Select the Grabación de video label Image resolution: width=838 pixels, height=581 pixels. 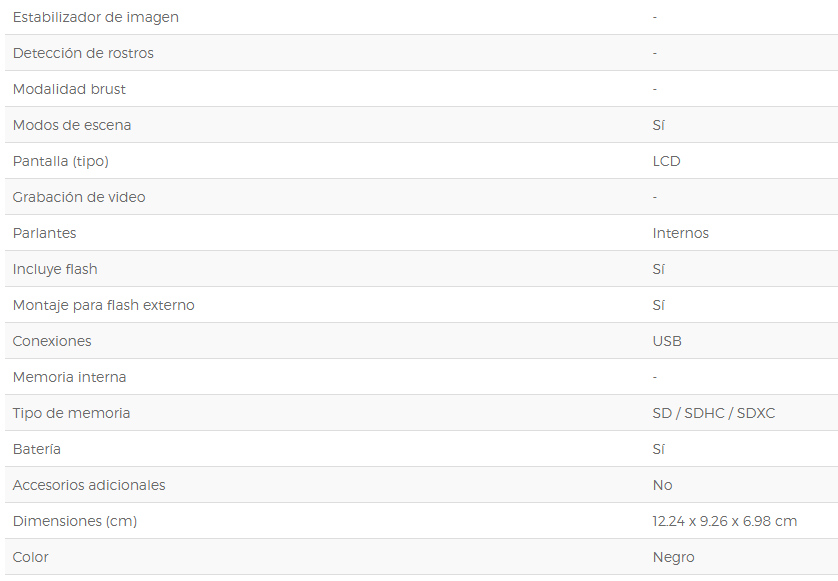[79, 197]
